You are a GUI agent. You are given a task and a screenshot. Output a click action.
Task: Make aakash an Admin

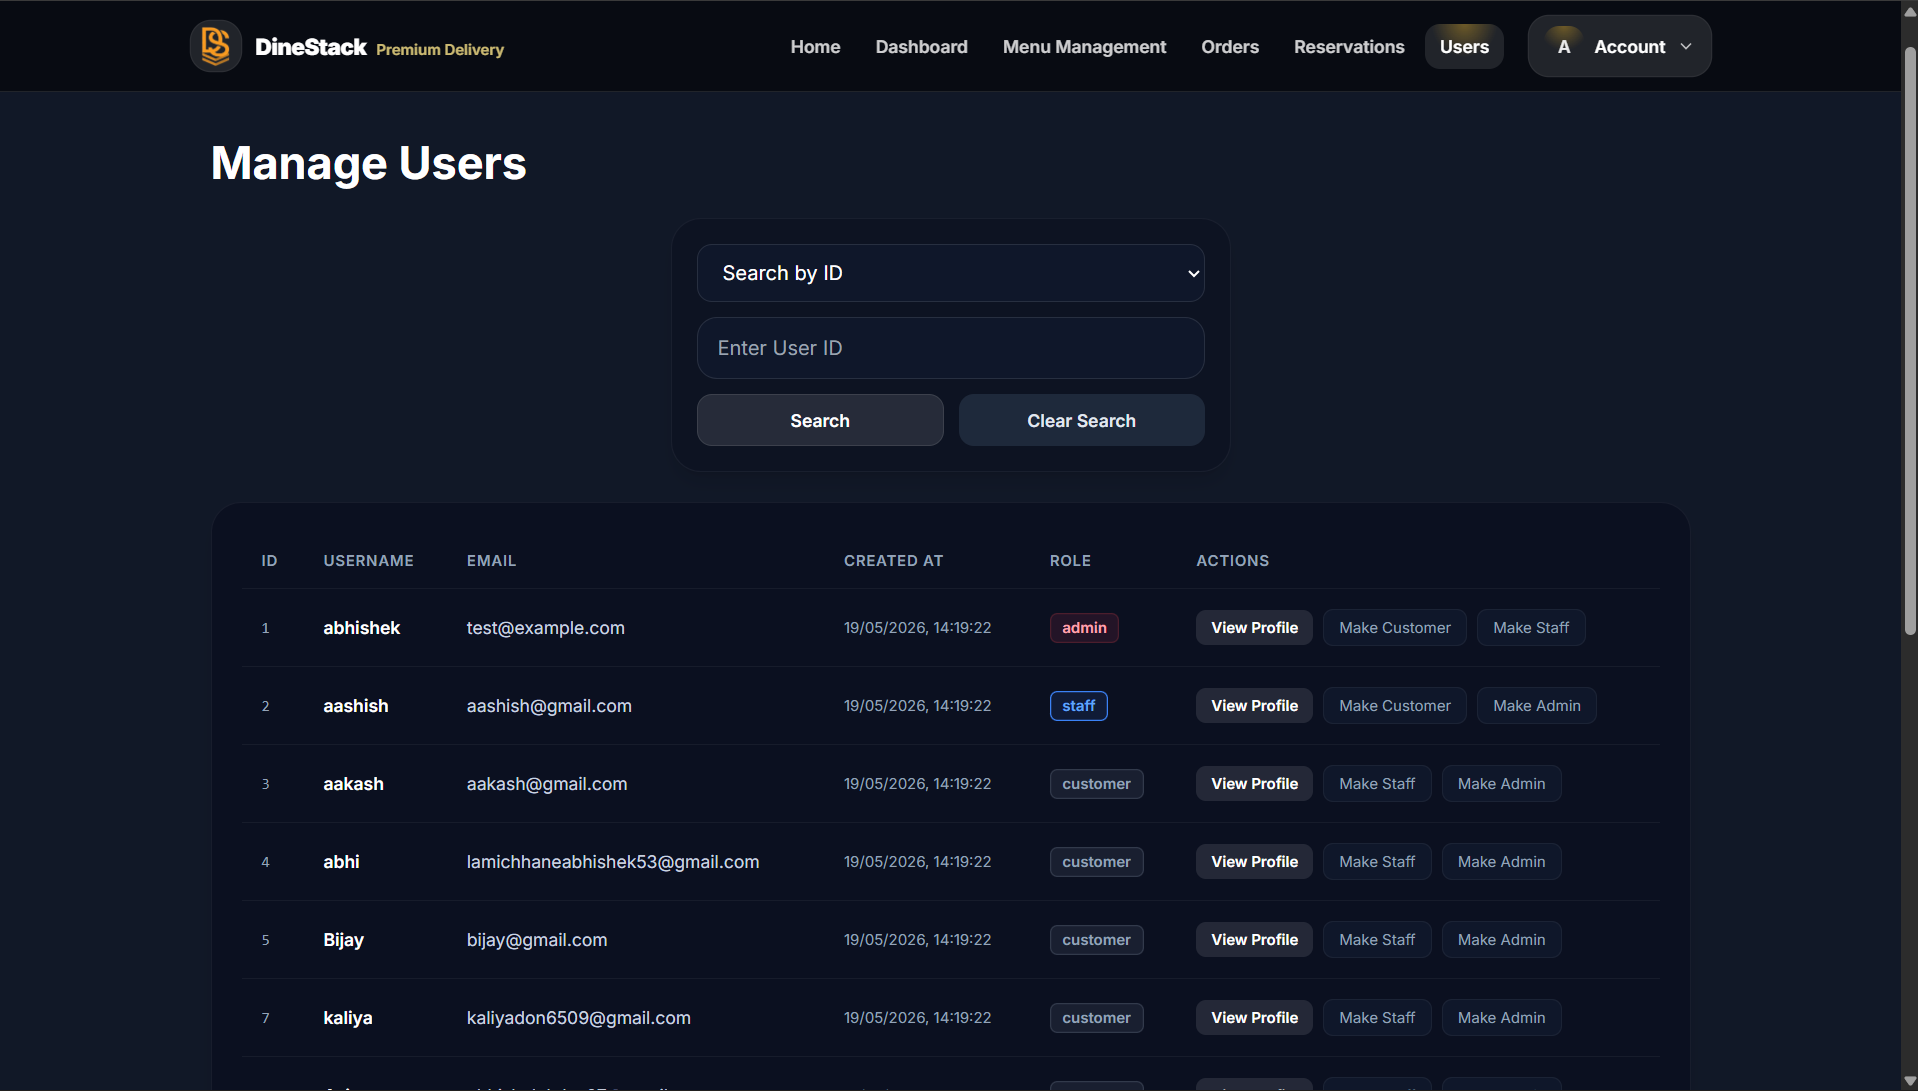1501,784
